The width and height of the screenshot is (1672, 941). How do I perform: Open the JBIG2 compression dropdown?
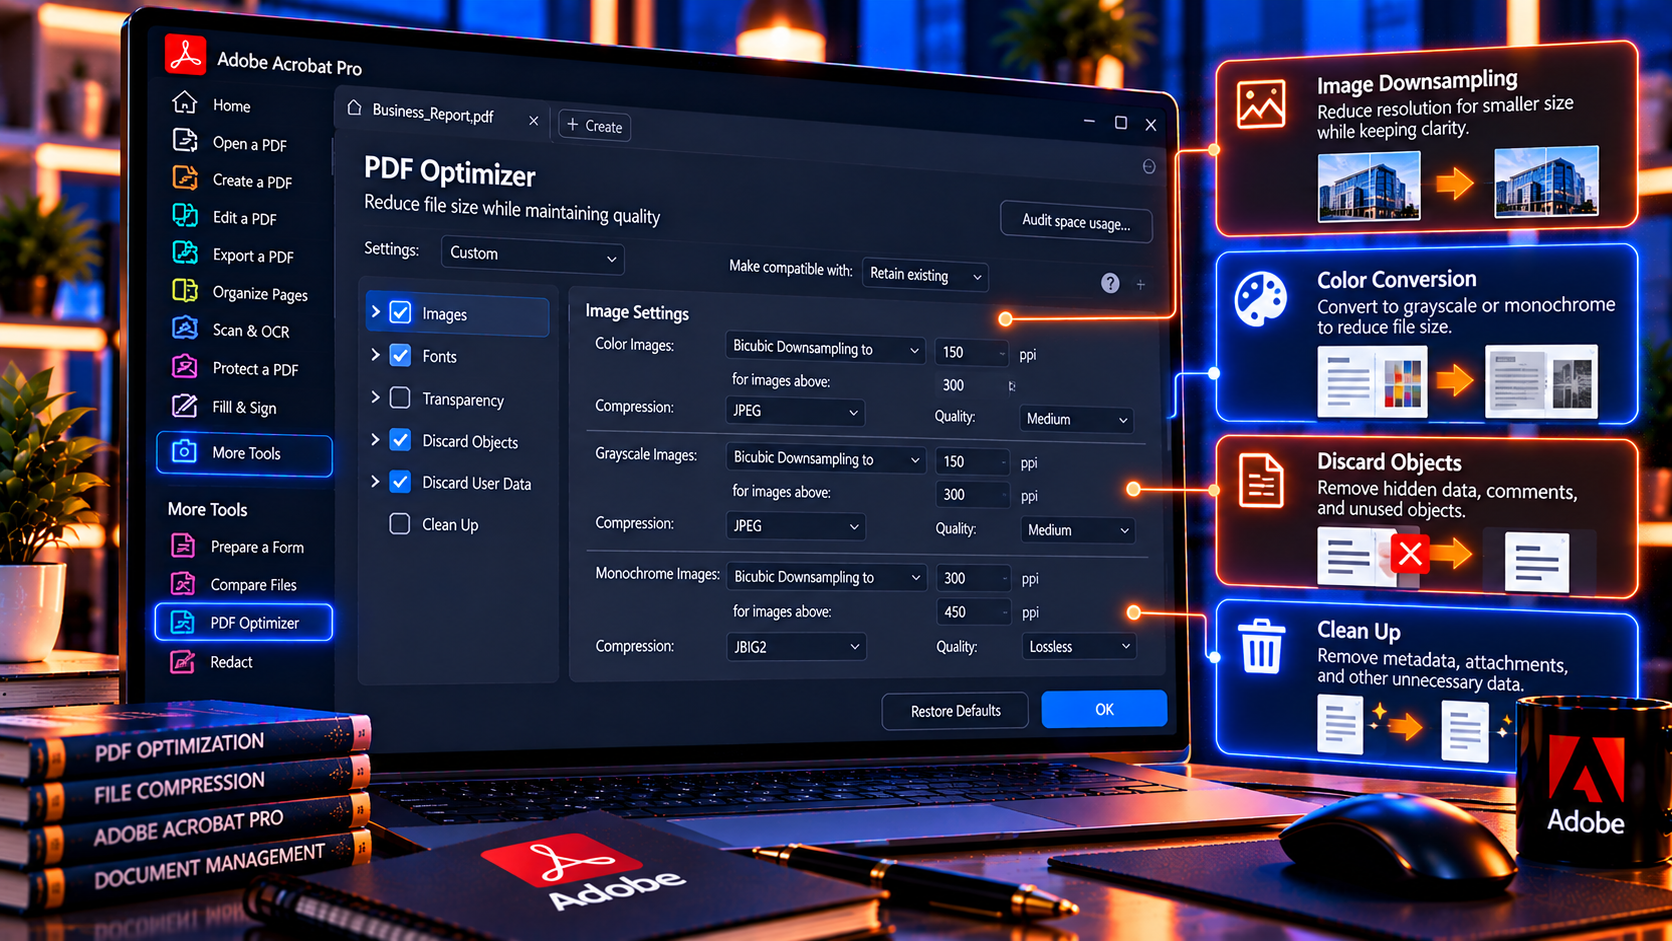795,647
